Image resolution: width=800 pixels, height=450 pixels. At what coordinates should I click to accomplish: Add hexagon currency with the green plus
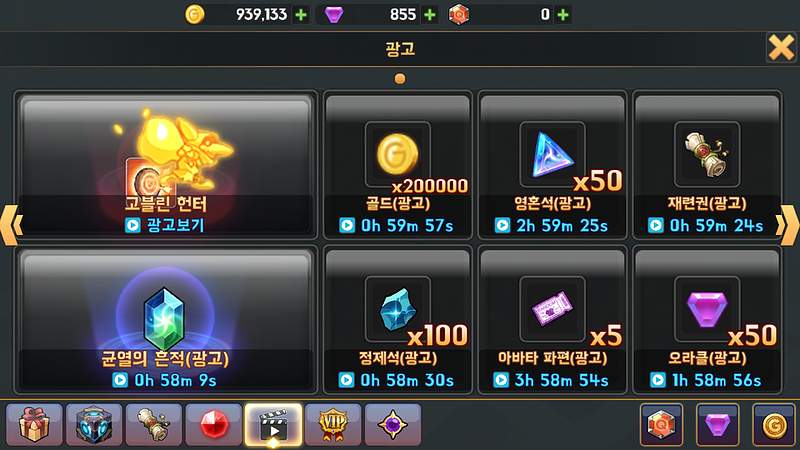pos(563,15)
